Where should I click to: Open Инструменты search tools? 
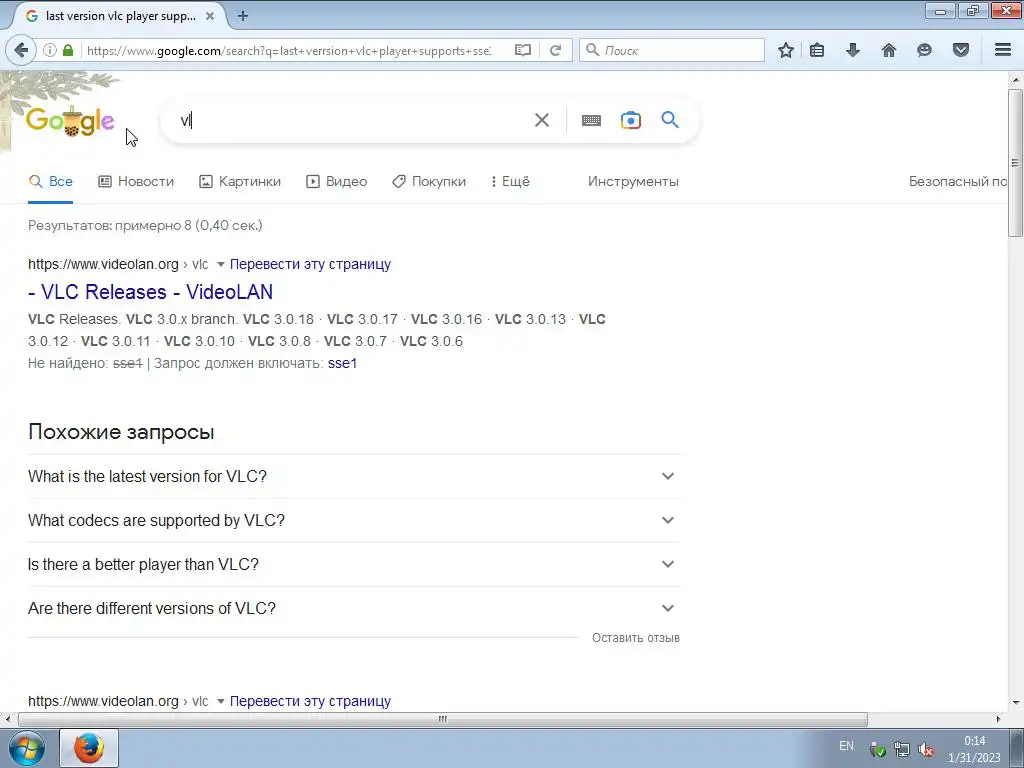(633, 182)
